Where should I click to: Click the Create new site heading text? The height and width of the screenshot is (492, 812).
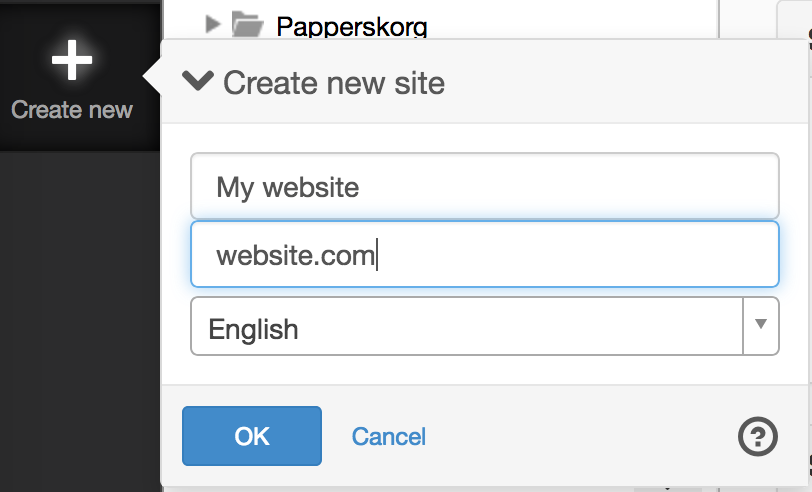pos(334,83)
